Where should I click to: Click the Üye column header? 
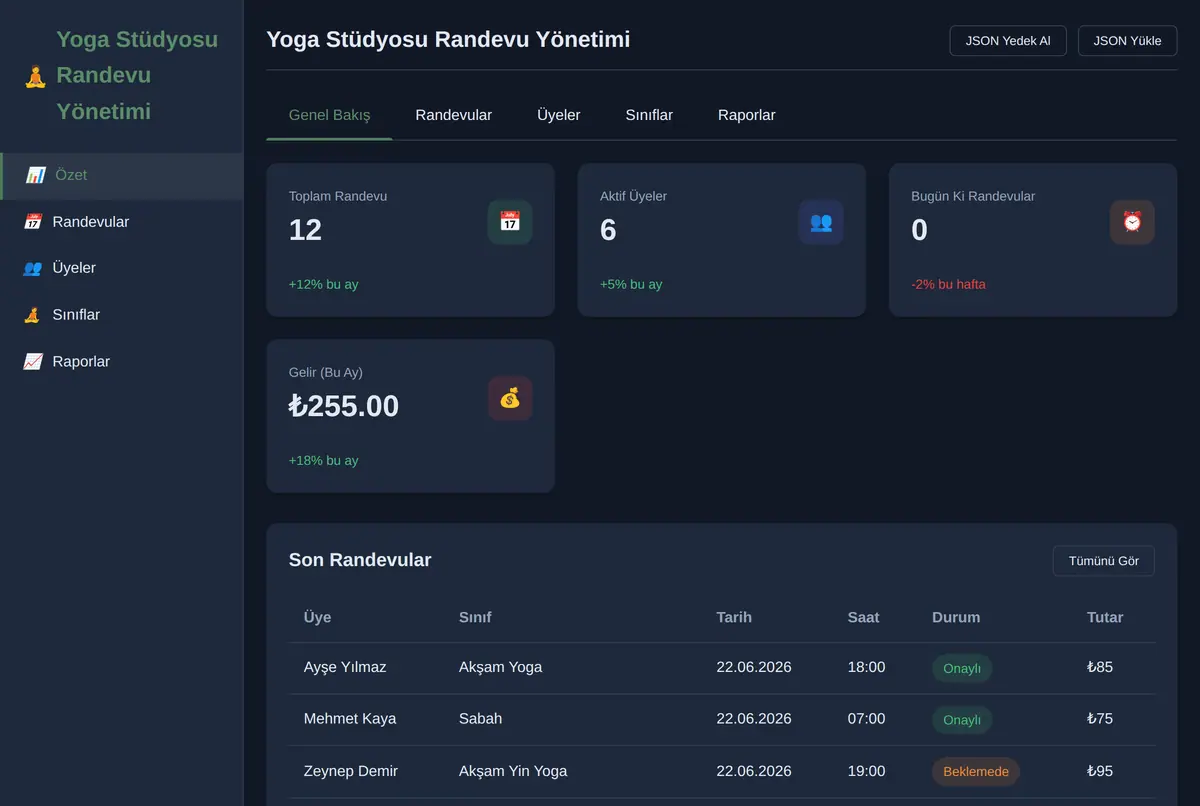(317, 617)
